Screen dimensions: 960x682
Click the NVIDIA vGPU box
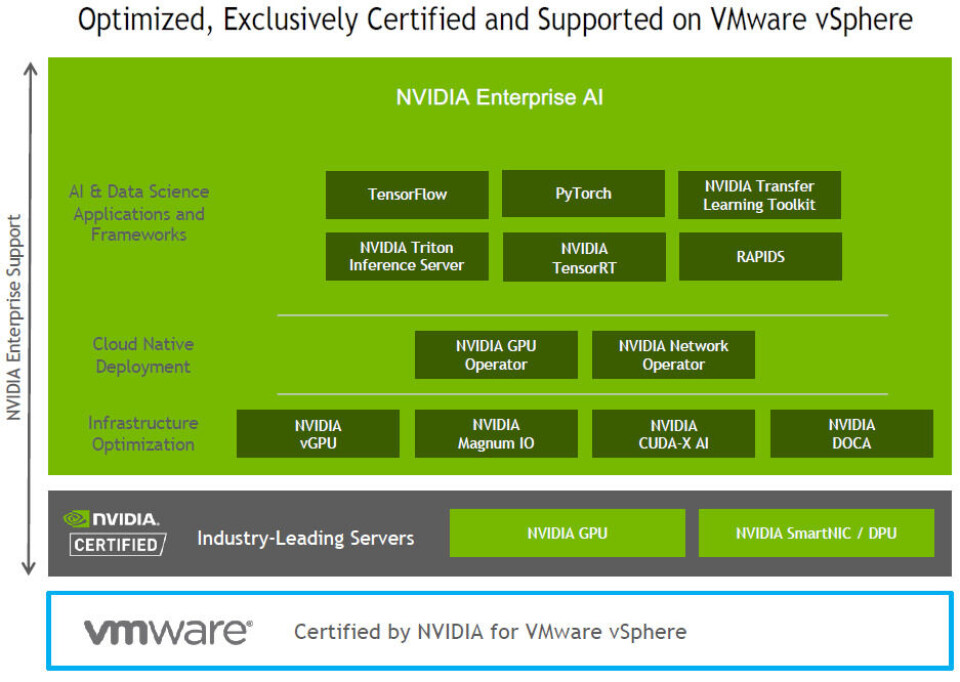pos(318,434)
